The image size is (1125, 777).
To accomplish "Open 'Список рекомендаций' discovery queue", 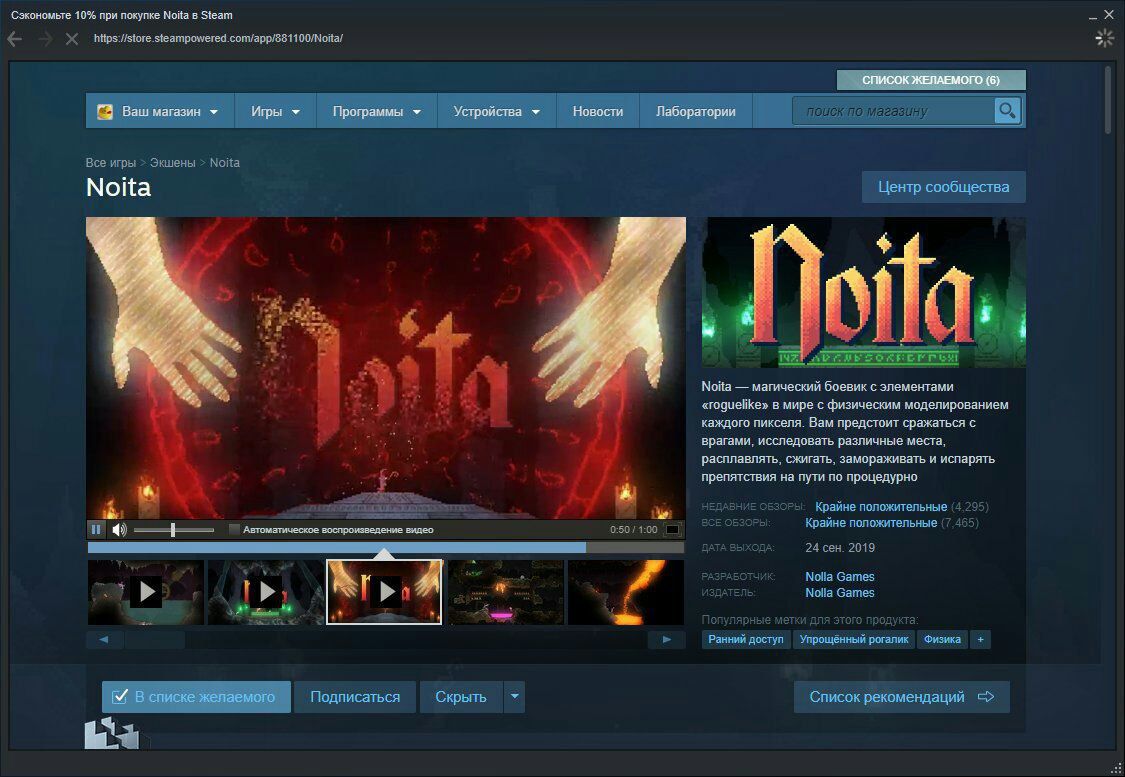I will coord(901,697).
